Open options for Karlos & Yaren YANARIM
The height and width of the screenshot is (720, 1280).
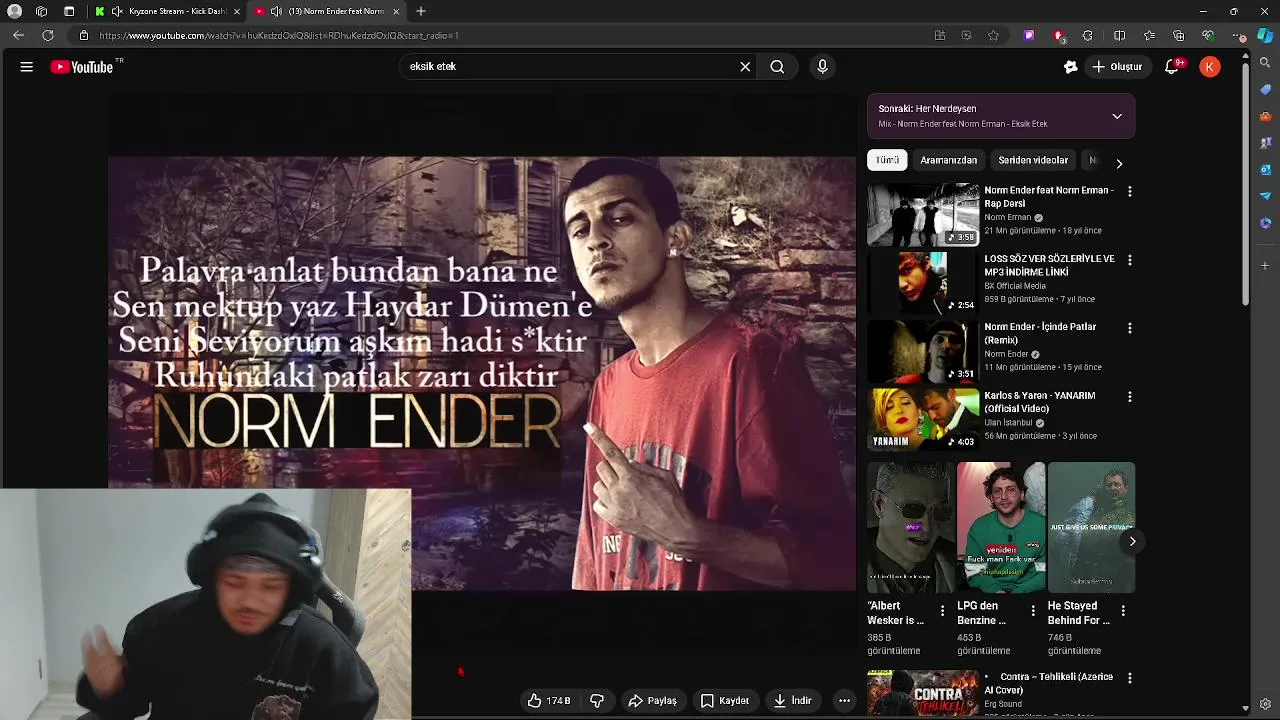1130,397
